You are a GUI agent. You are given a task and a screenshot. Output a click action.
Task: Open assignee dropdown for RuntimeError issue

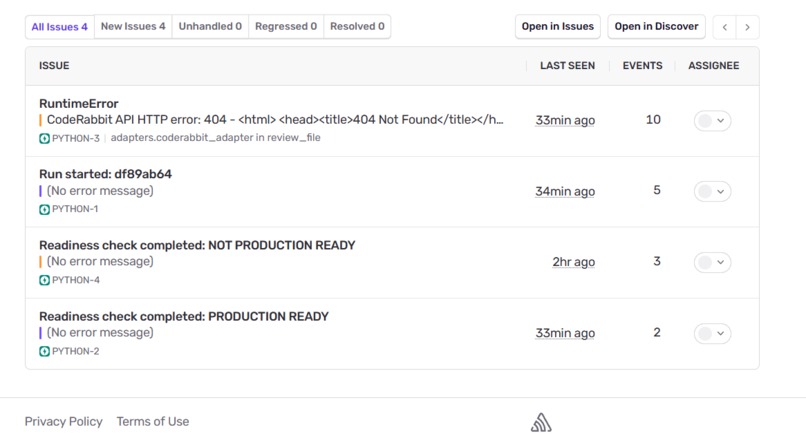click(712, 121)
